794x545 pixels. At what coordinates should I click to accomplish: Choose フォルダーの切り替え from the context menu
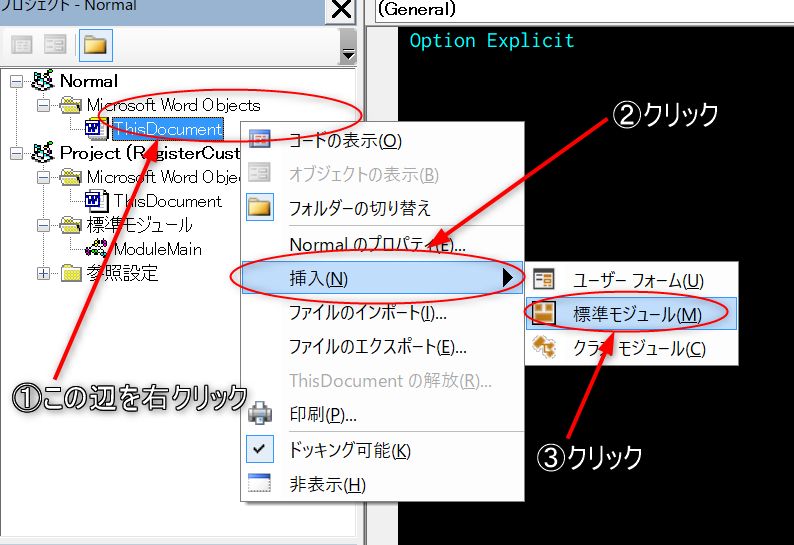pos(382,208)
